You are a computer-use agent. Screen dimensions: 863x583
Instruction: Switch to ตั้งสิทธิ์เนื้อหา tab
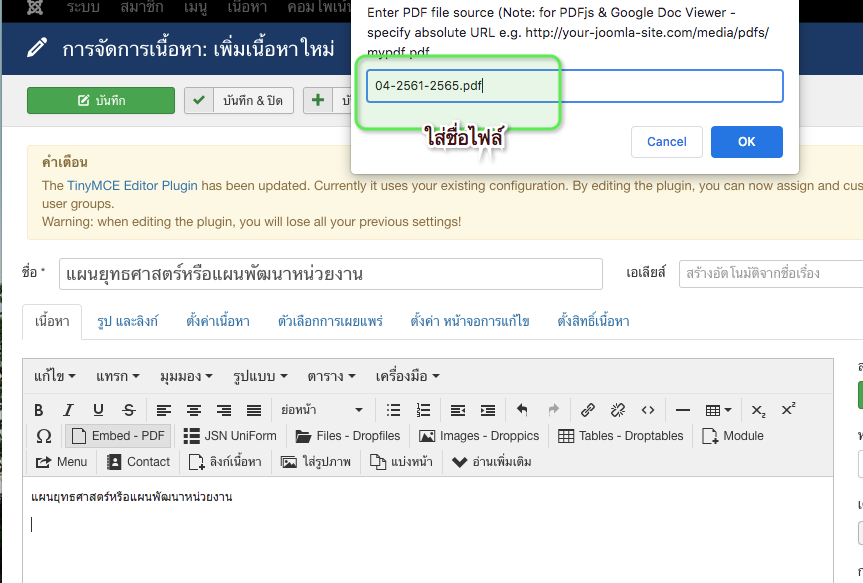(x=593, y=322)
